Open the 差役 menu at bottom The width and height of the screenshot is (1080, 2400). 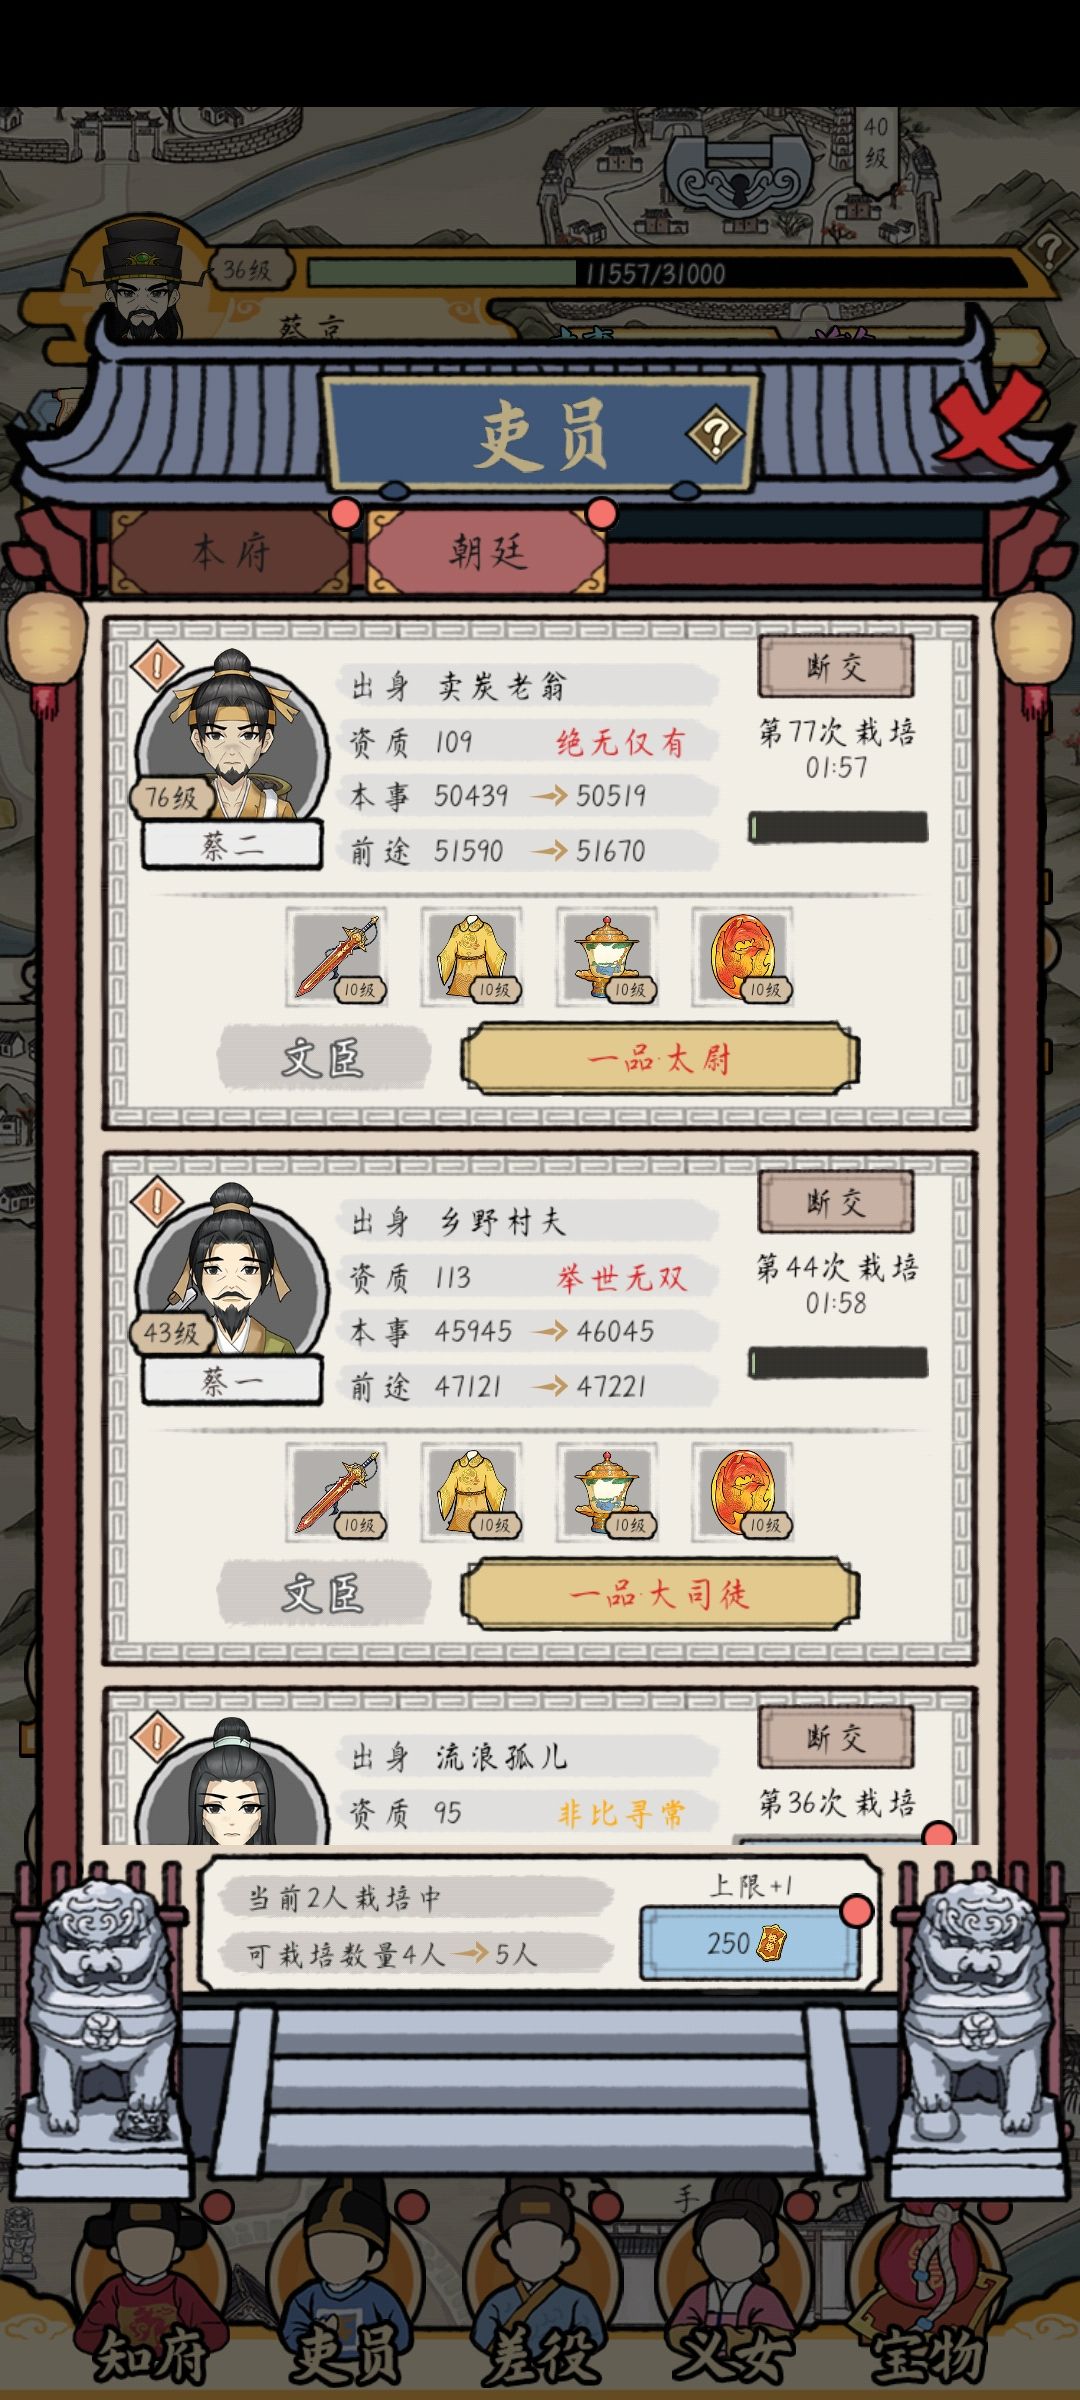[541, 2290]
